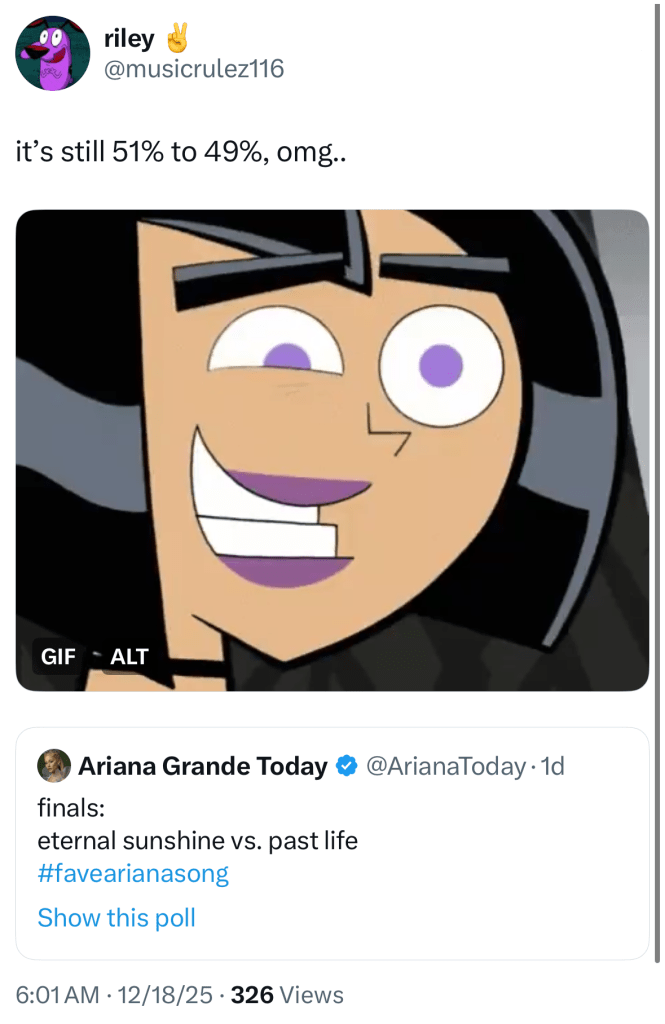Open the Ariana Grande Today account name
This screenshot has width=665, height=1024.
coord(203,767)
